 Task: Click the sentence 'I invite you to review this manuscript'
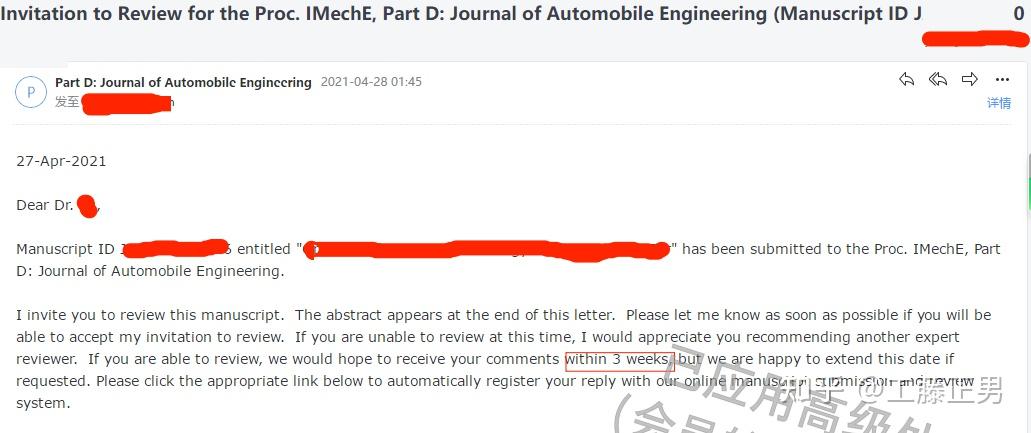click(153, 315)
